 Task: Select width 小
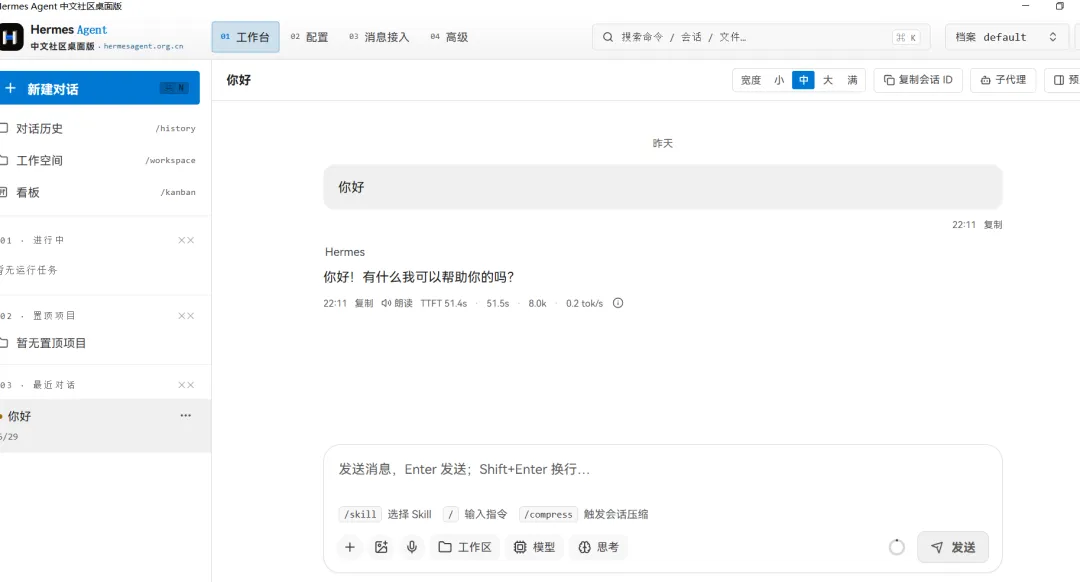point(779,80)
